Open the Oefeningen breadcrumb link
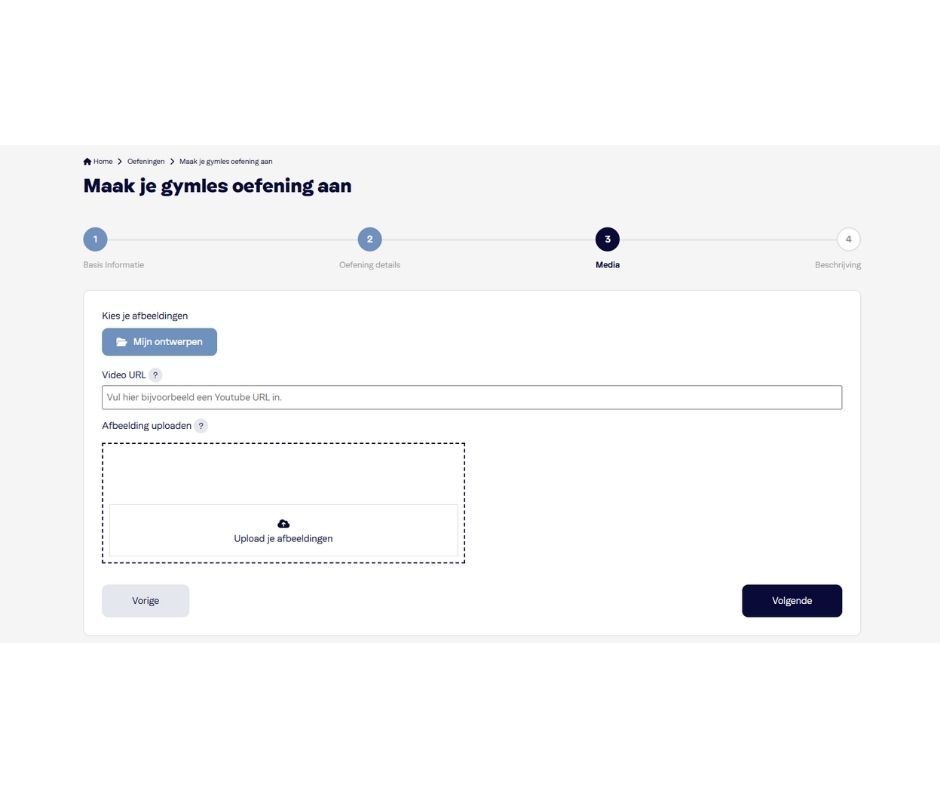Image resolution: width=940 pixels, height=788 pixels. [146, 161]
